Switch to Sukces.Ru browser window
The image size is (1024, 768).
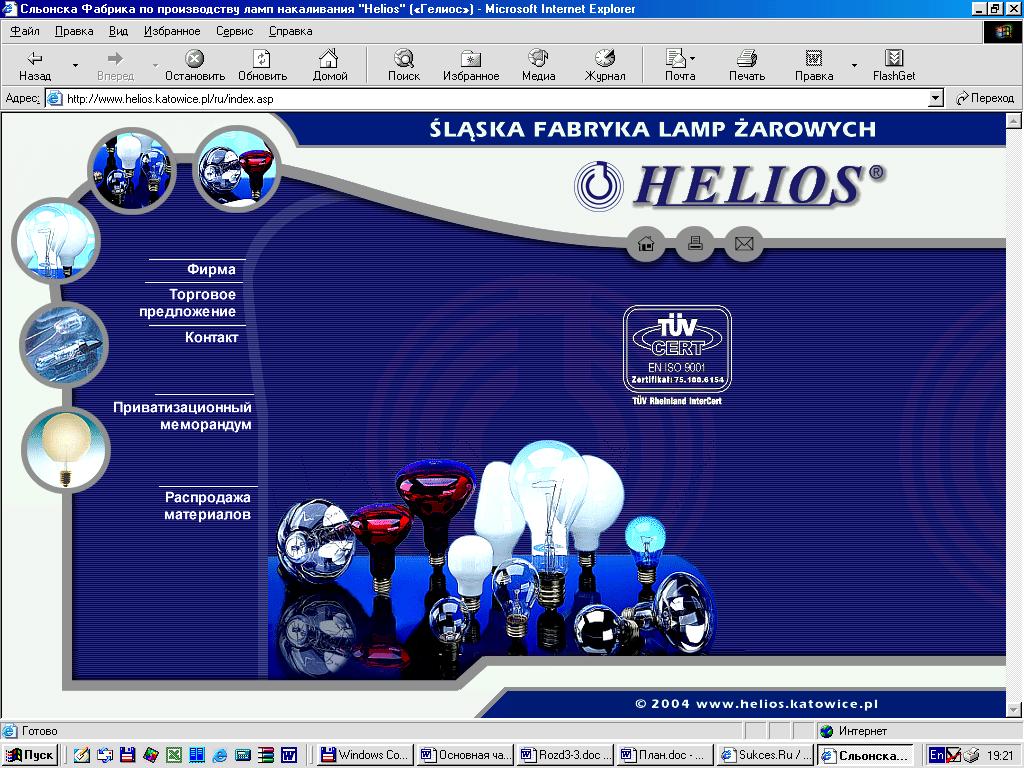coord(765,755)
